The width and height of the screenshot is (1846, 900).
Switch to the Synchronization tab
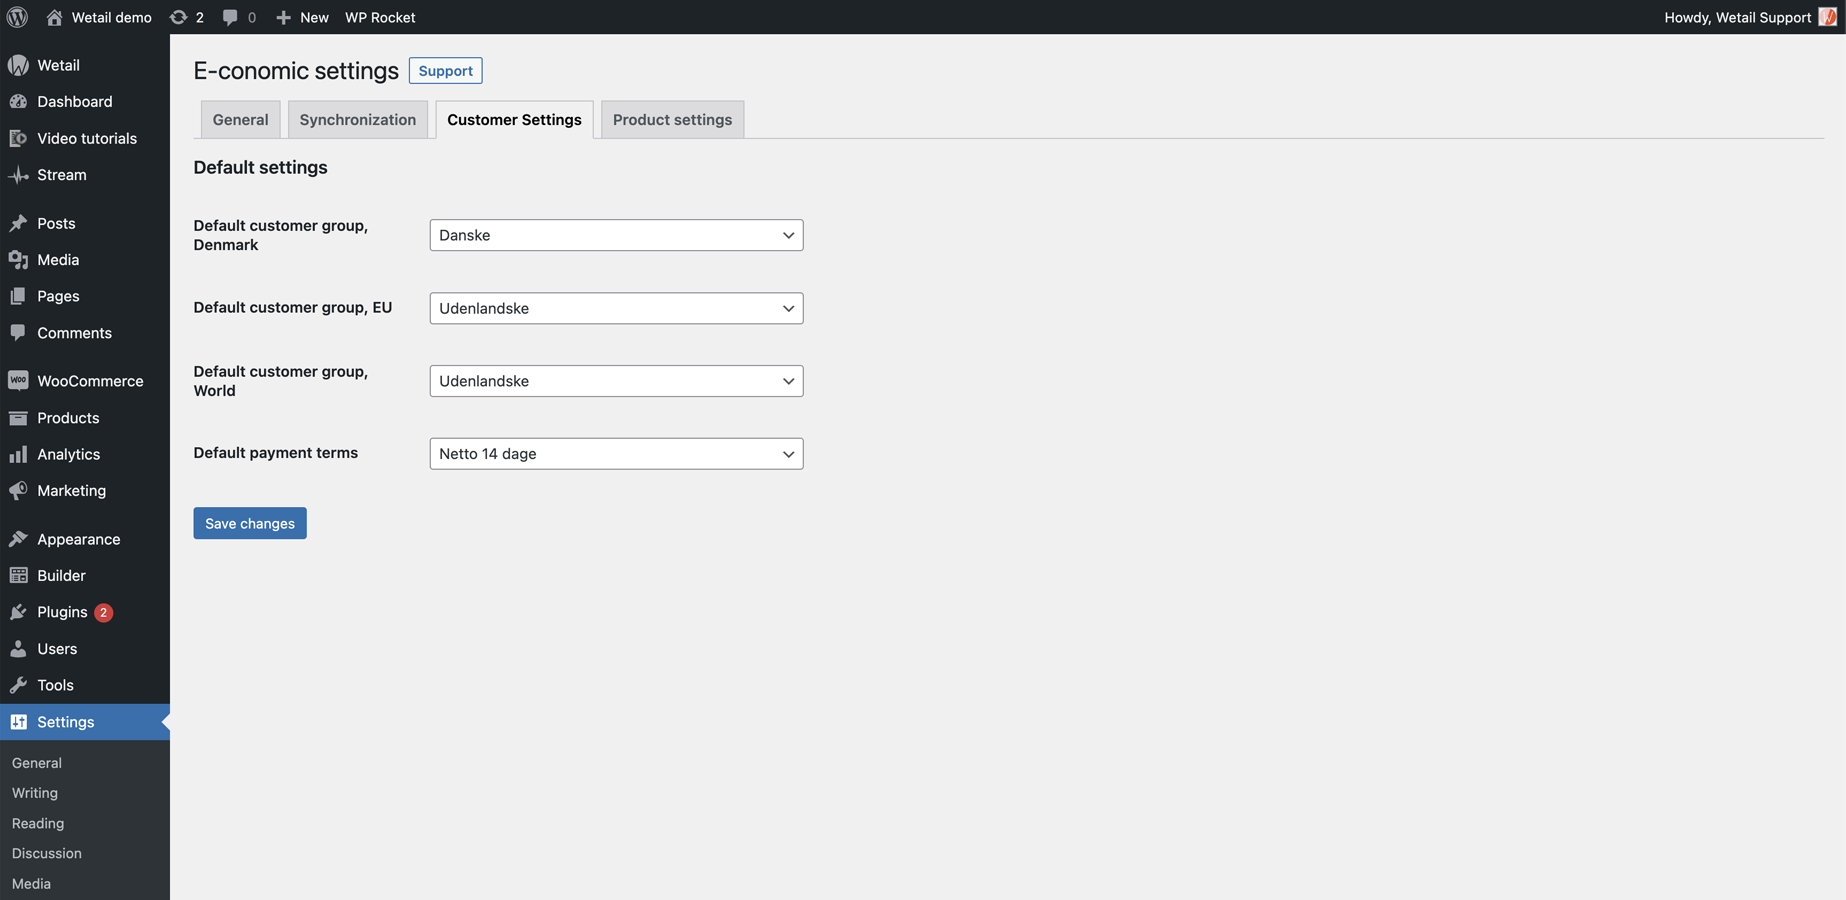click(x=357, y=120)
